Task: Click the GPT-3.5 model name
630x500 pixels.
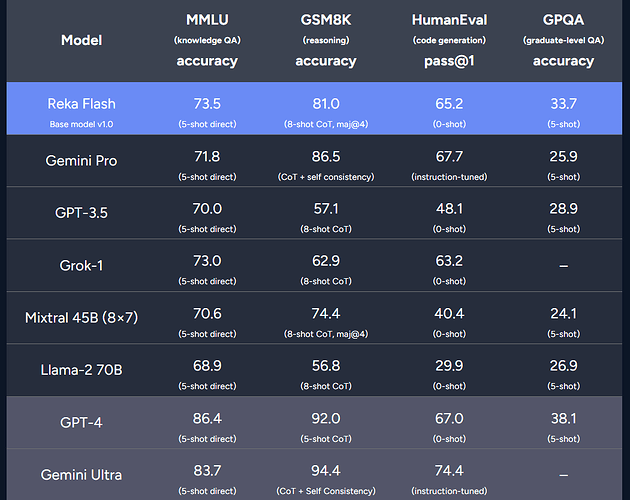Action: click(x=82, y=213)
